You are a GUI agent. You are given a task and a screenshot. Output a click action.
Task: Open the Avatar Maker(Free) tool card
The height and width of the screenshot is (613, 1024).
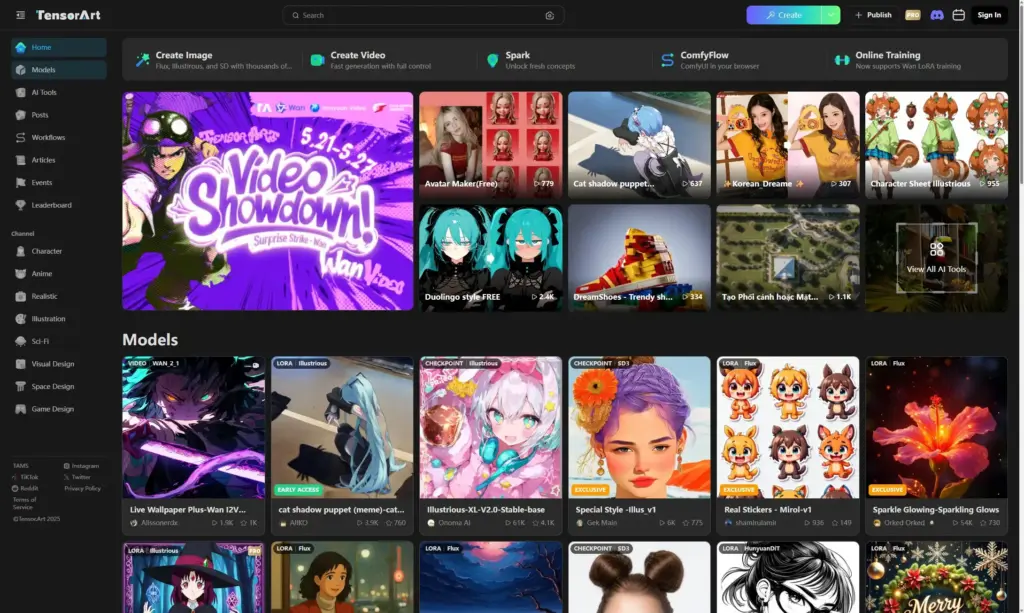click(x=490, y=145)
